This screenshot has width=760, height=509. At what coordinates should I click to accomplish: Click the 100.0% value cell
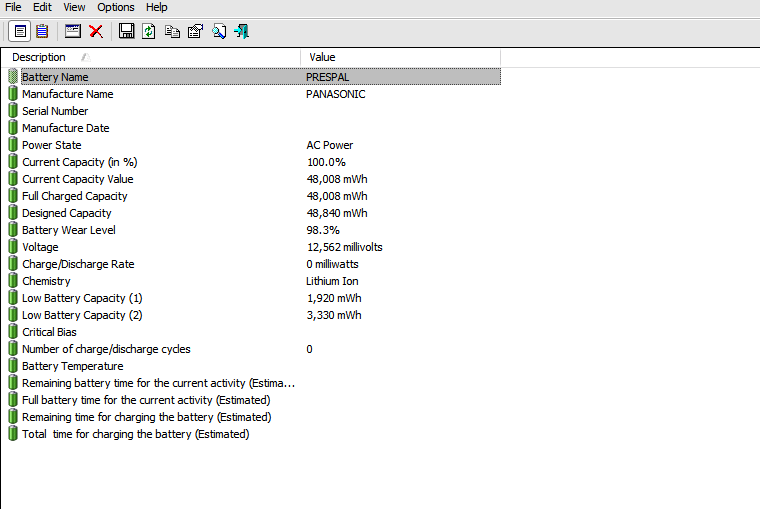pyautogui.click(x=326, y=162)
